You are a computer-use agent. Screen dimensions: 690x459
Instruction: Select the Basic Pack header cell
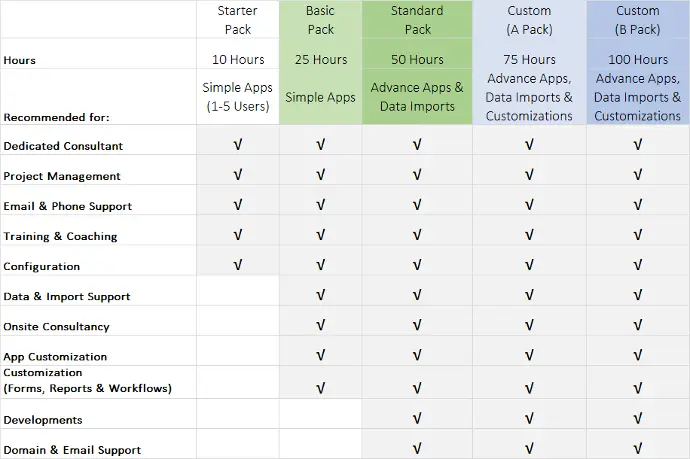320,20
